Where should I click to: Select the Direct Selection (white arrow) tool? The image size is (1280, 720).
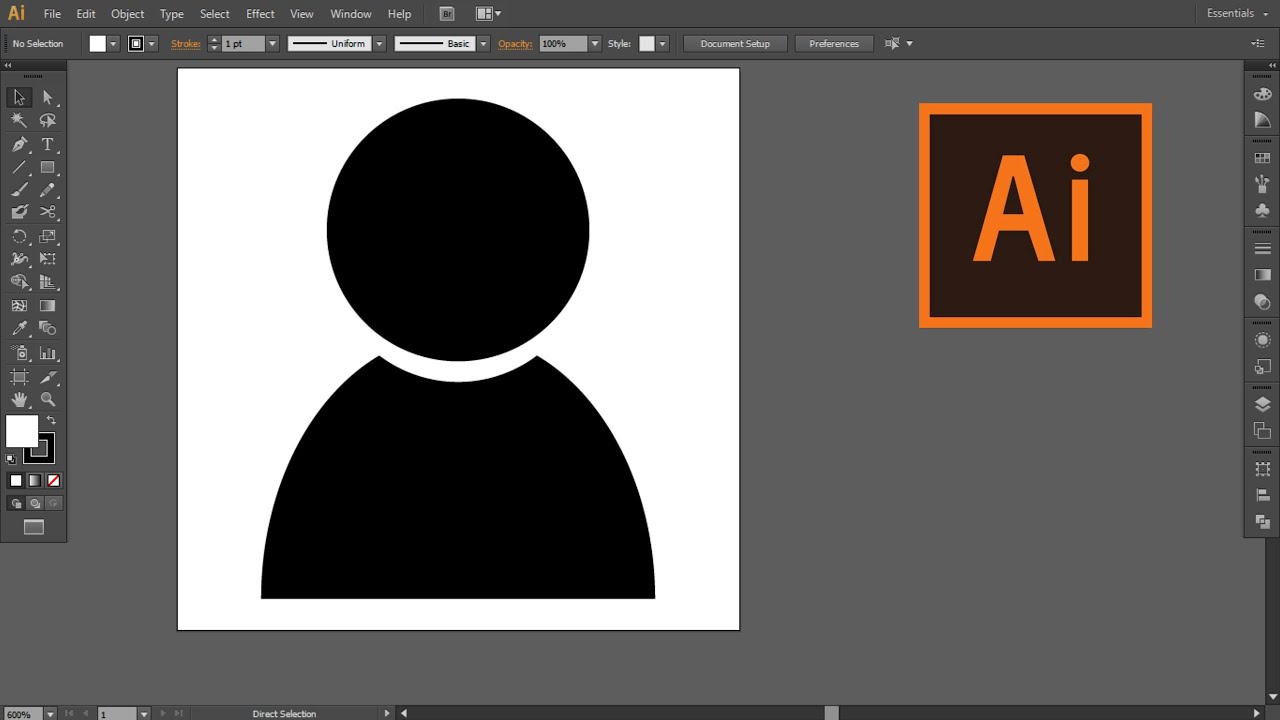coord(47,97)
